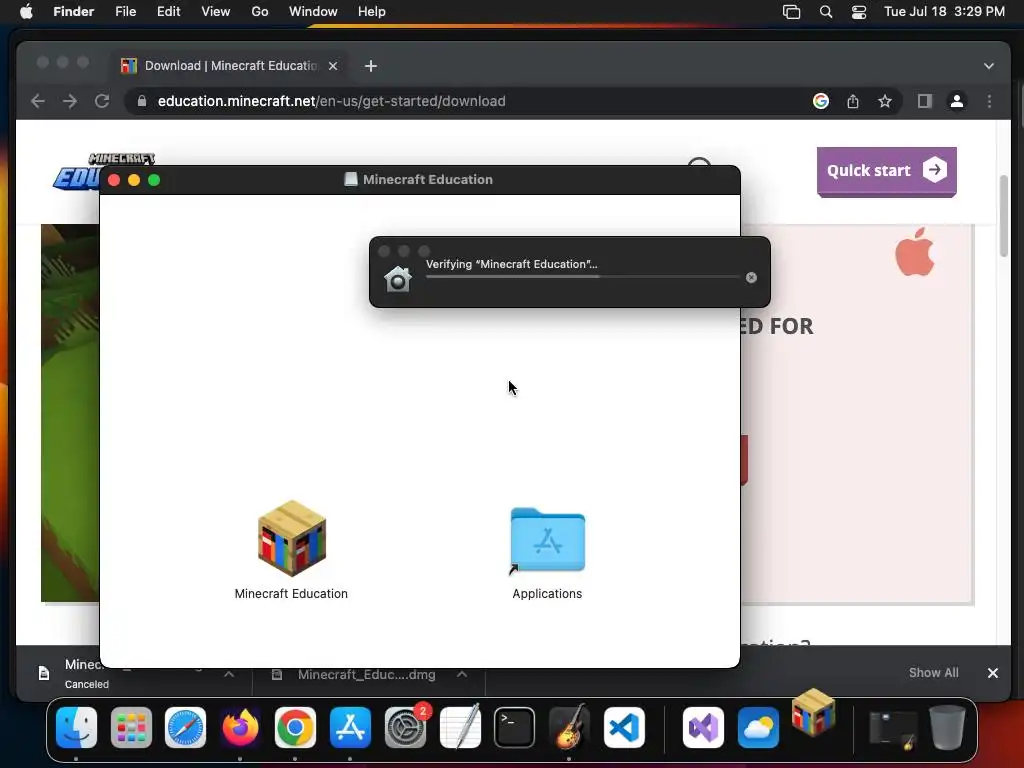Open the Help menu
Screen dimensions: 1024x768
pyautogui.click(x=372, y=12)
